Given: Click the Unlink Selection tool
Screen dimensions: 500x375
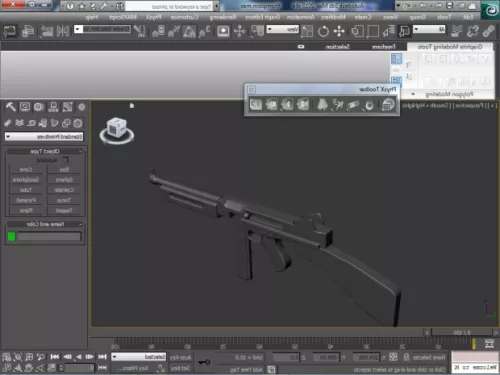Looking at the screenshot, I should [x=473, y=31].
